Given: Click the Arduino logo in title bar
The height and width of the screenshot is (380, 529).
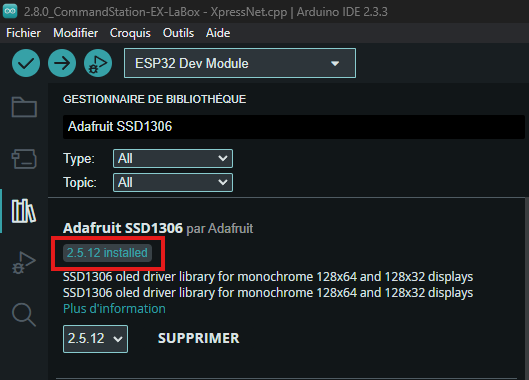Looking at the screenshot, I should tap(10, 11).
